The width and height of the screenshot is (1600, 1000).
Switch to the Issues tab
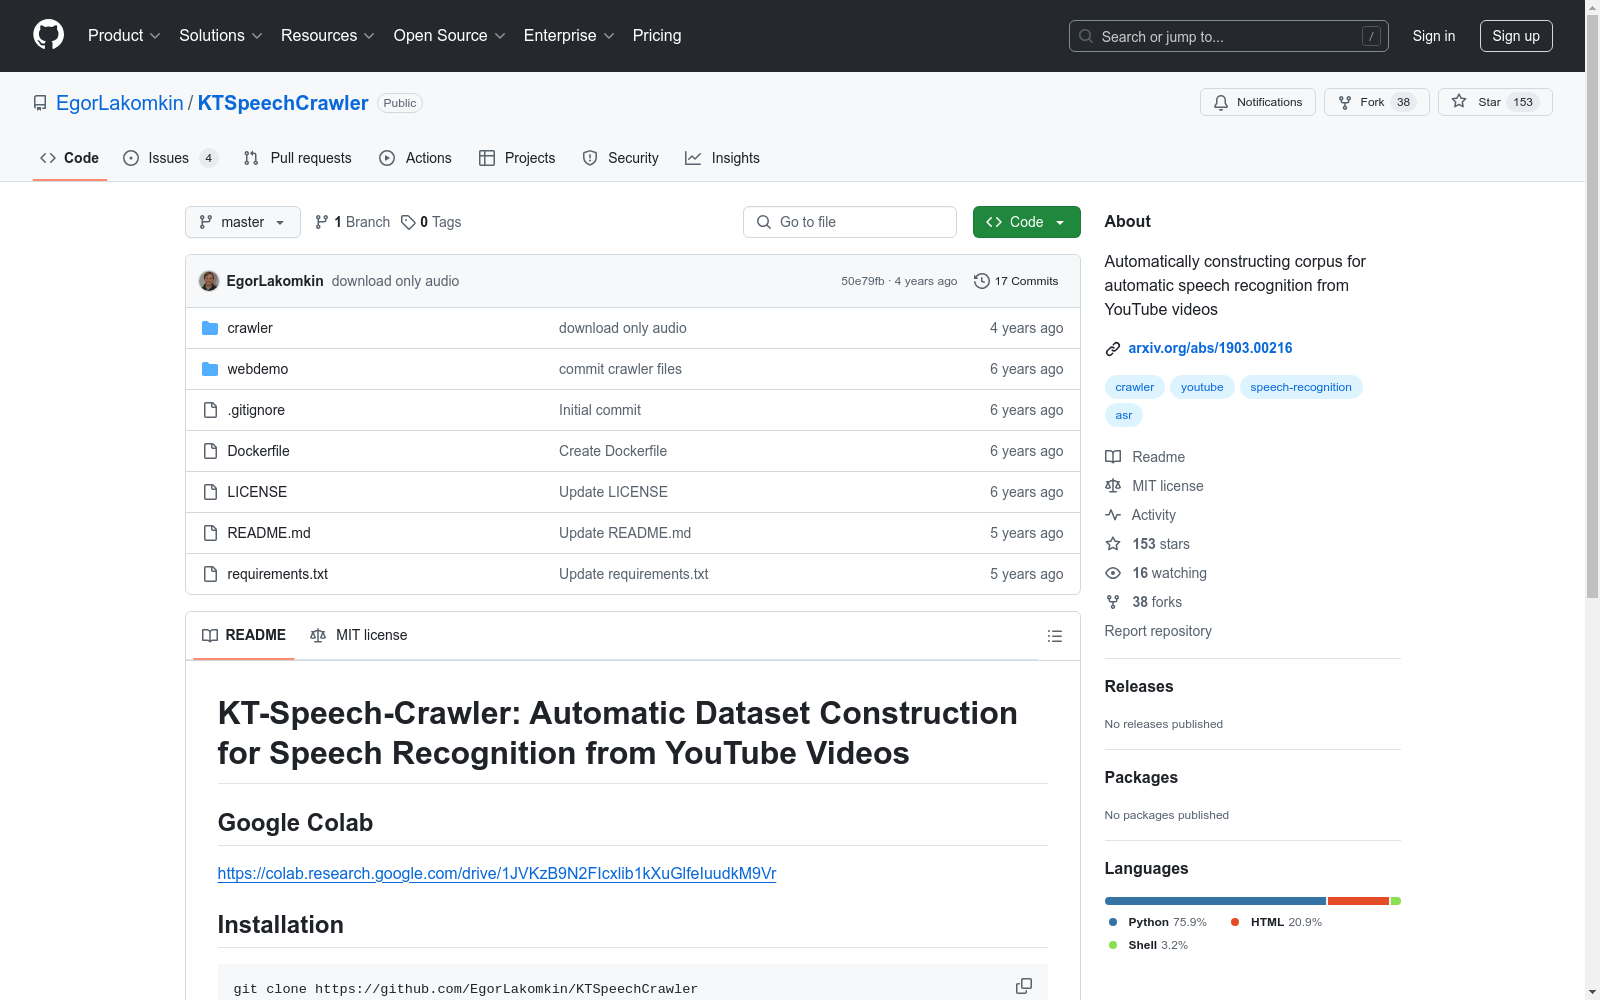coord(170,158)
